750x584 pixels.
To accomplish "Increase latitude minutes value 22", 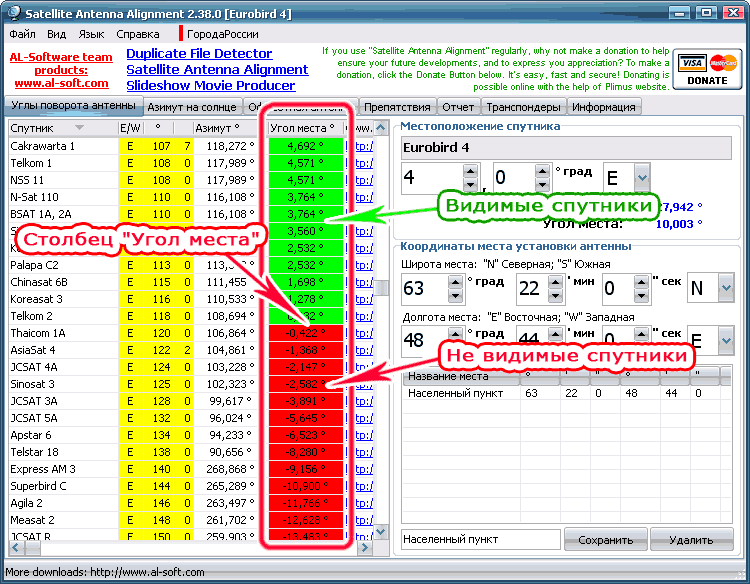I will [x=555, y=281].
